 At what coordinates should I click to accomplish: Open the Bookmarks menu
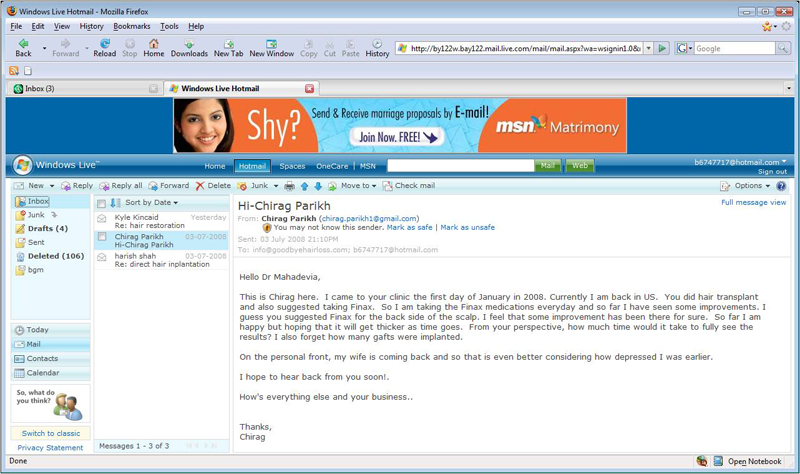click(131, 26)
